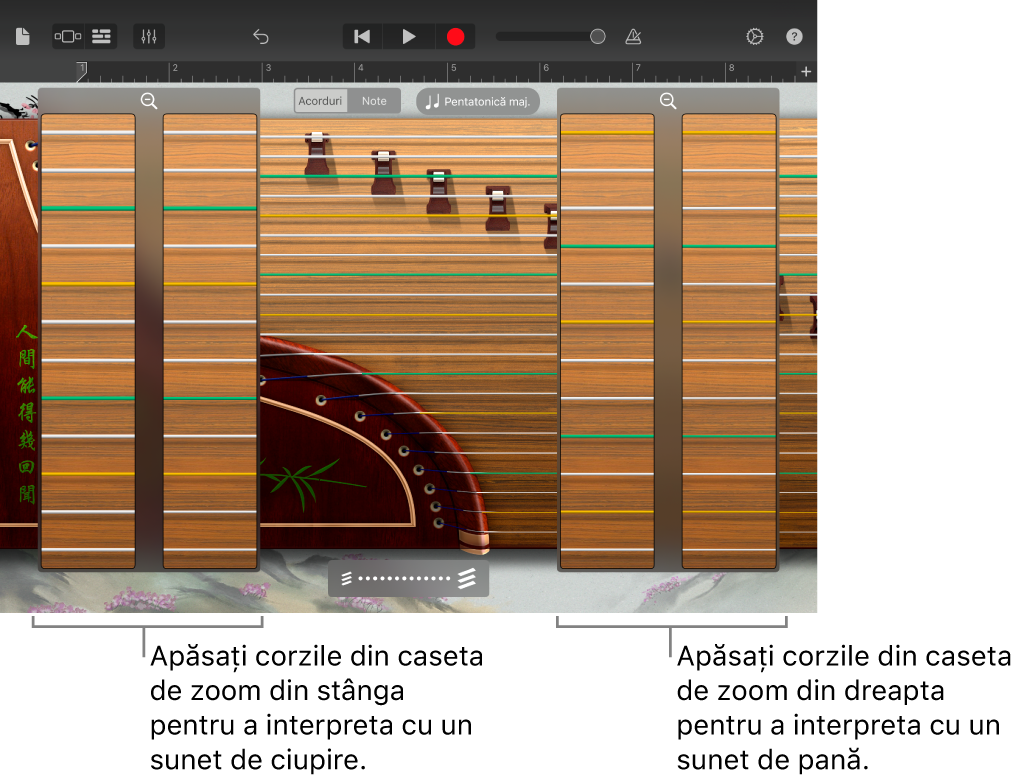Image resolution: width=1019 pixels, height=782 pixels.
Task: Tap the Undo icon
Action: 260,36
